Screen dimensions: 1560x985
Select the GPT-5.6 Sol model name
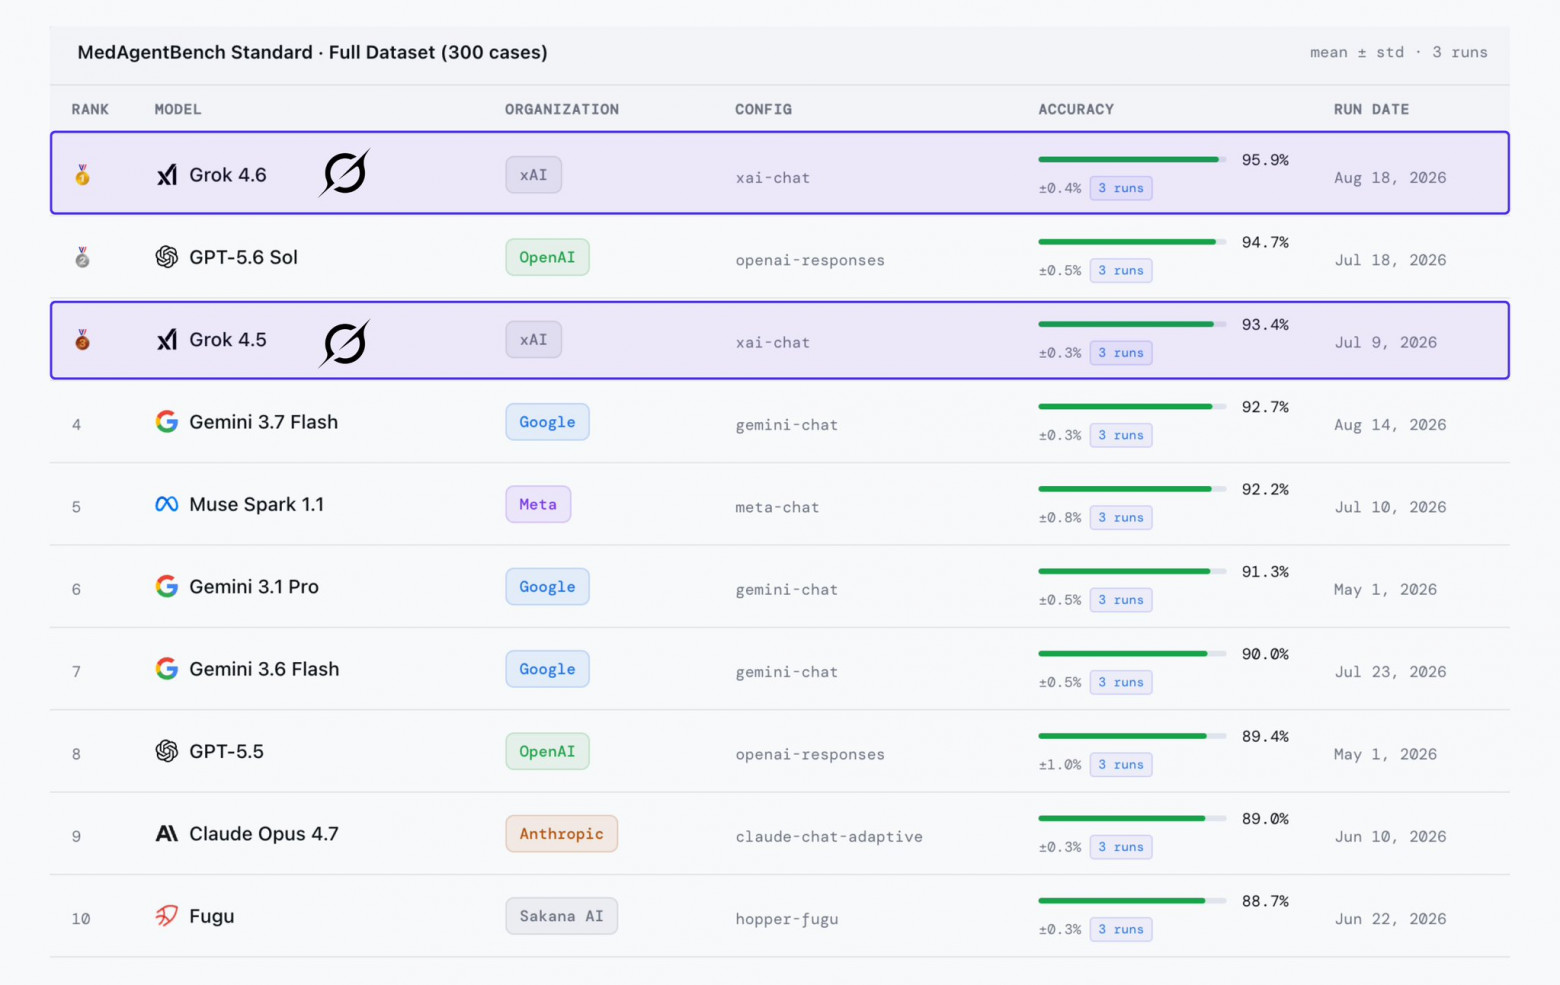(x=244, y=257)
